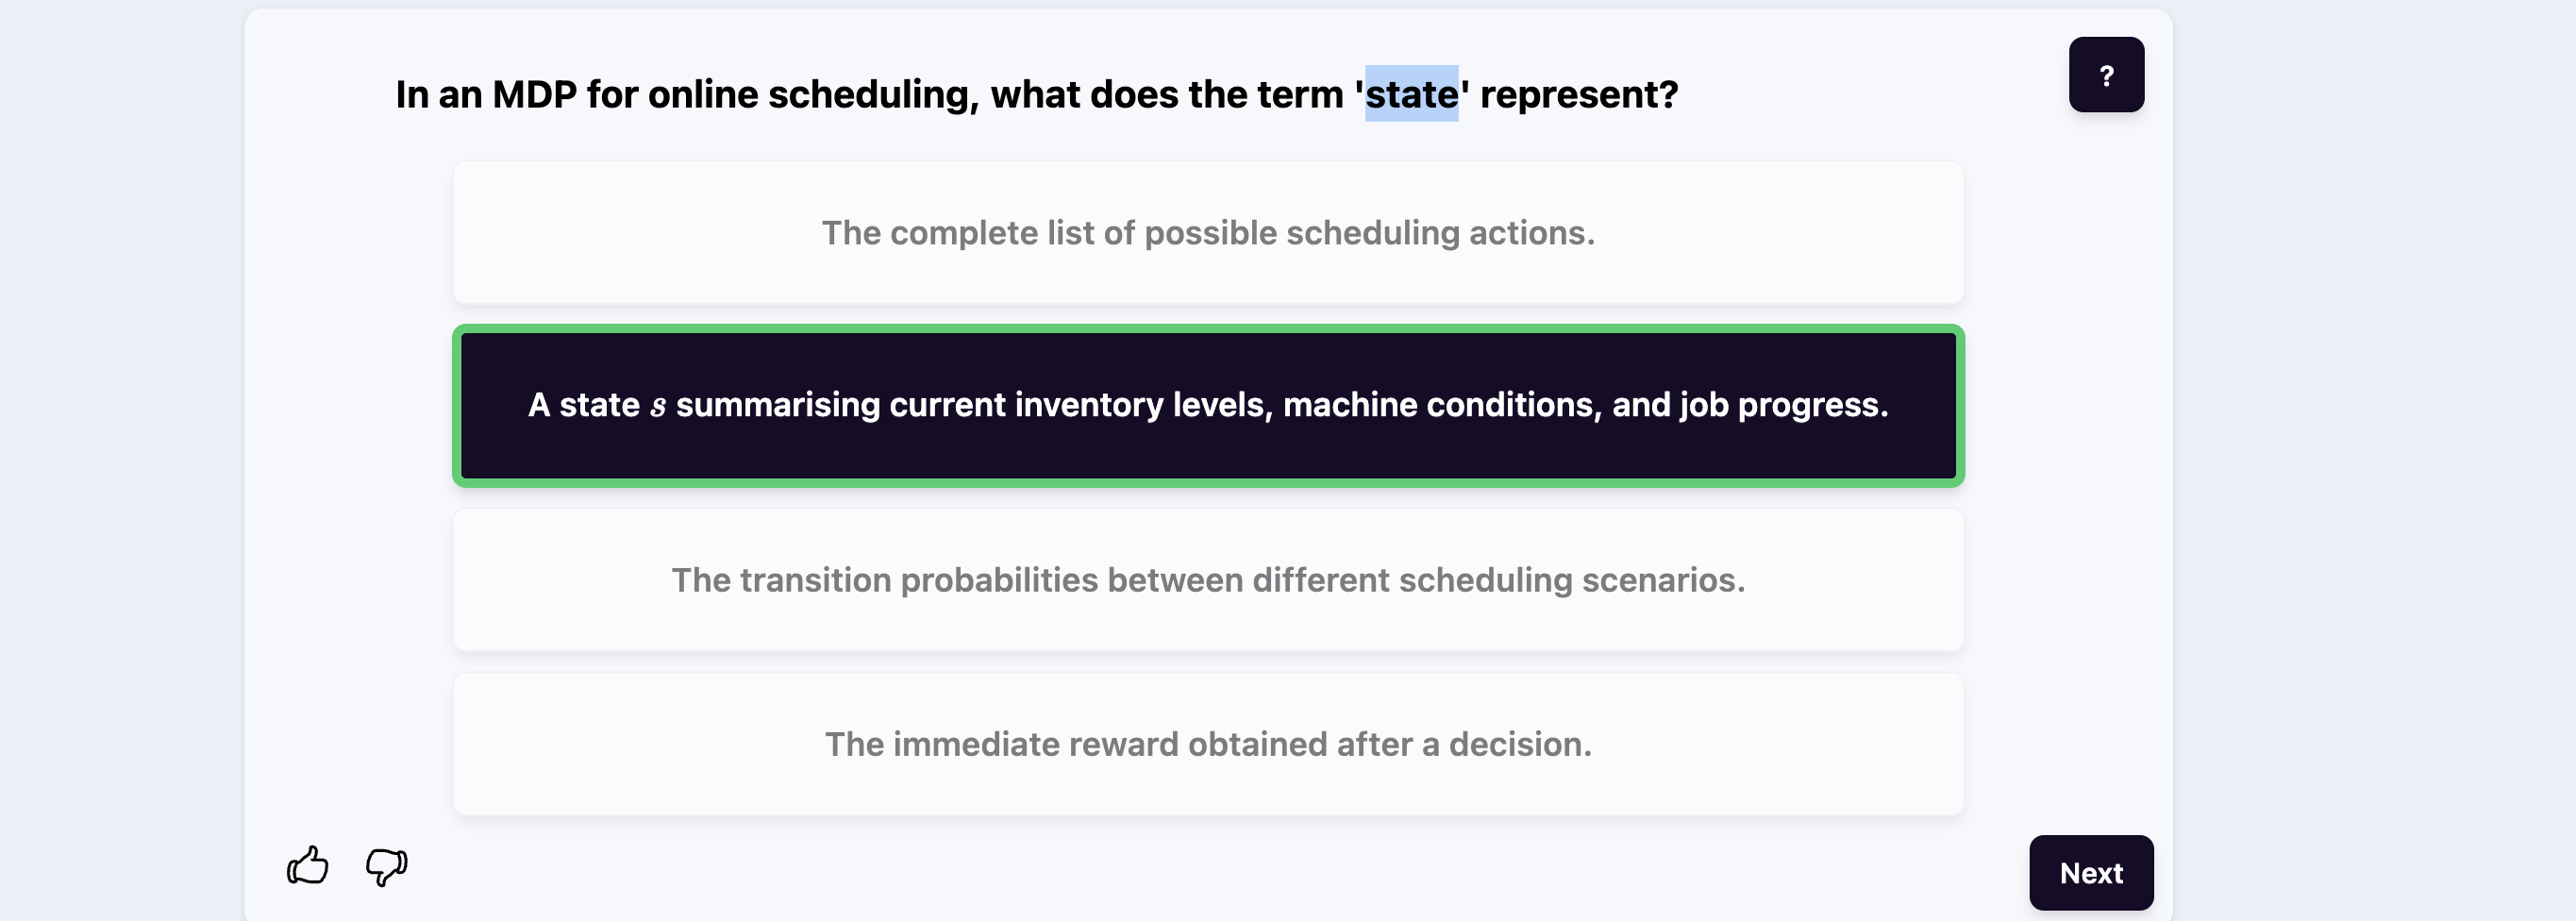Go to the next question with Next
The height and width of the screenshot is (921, 2576).
[x=2090, y=872]
